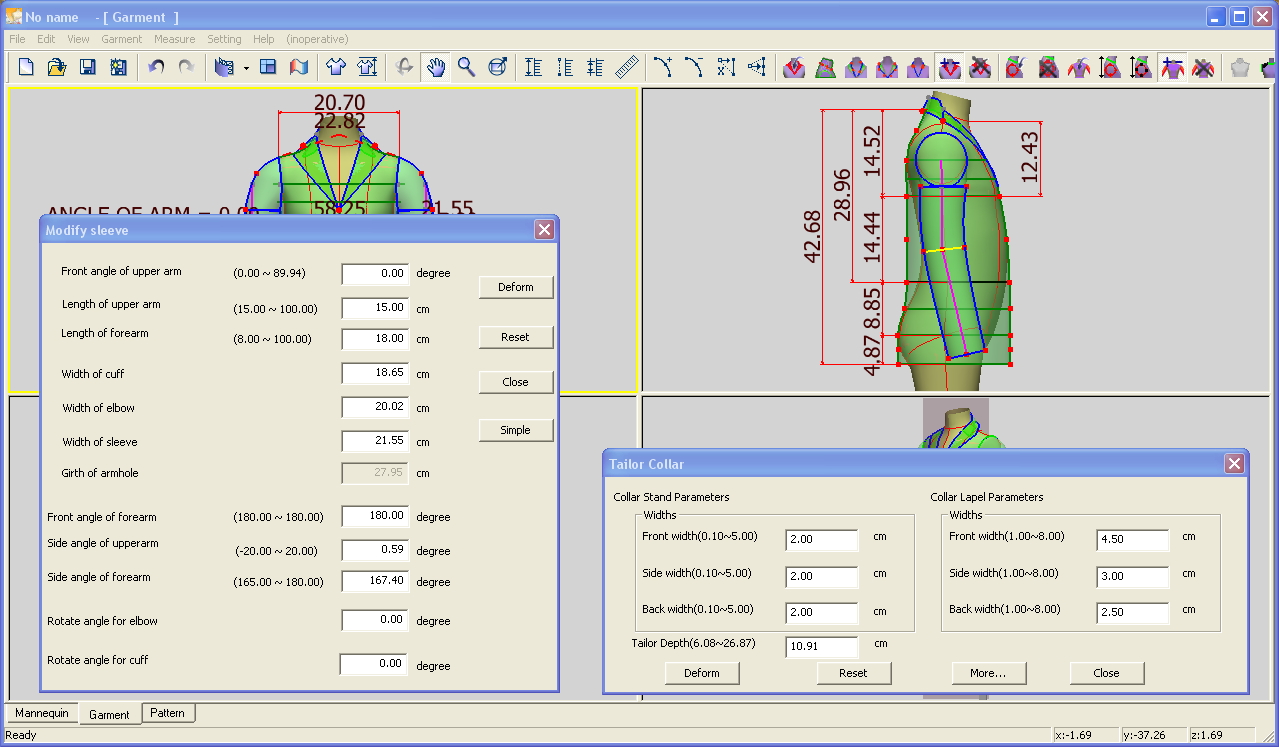Click the Simple button in sleeve dialog
1279x747 pixels.
[x=515, y=430]
